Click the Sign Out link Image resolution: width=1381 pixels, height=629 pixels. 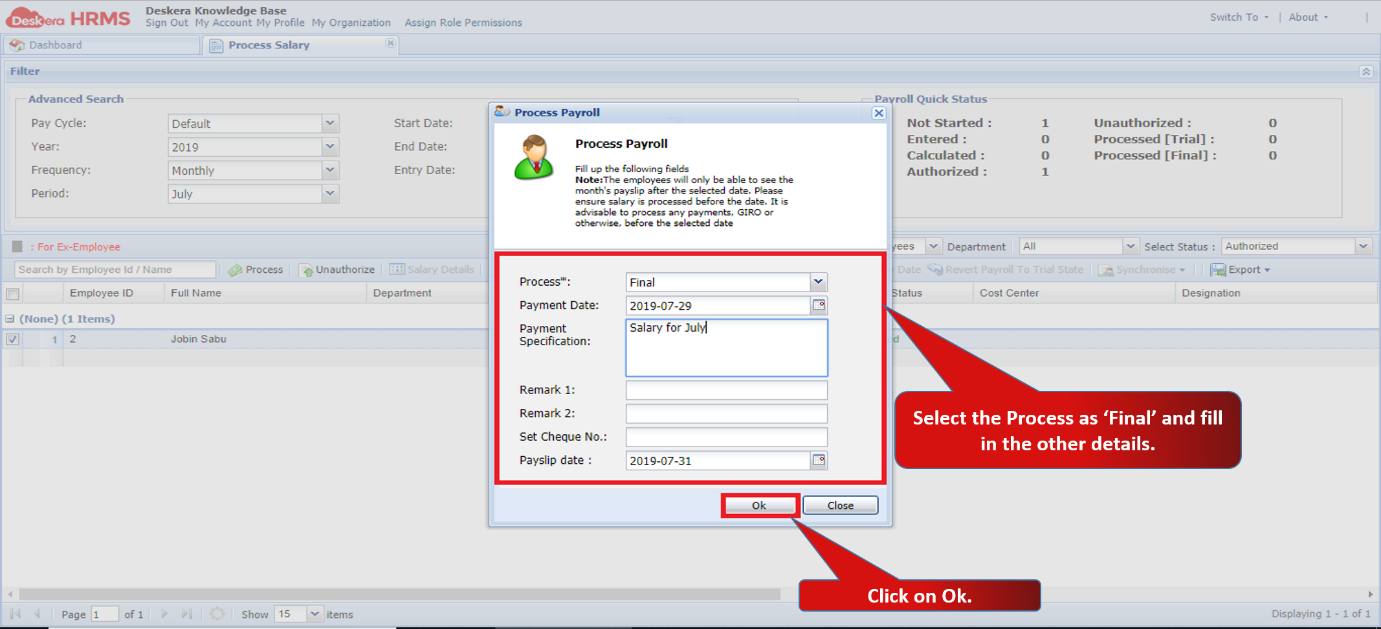point(166,23)
